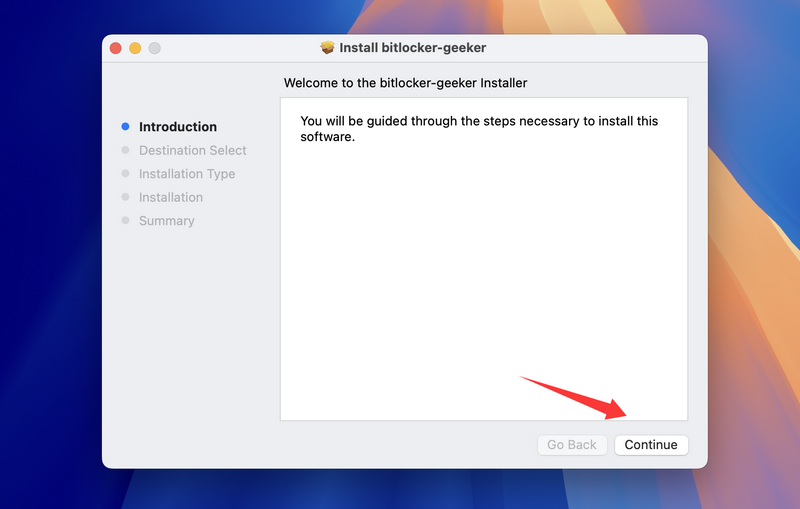Click the "Welcome to the bitlocker-geeker Installer" heading

(405, 83)
